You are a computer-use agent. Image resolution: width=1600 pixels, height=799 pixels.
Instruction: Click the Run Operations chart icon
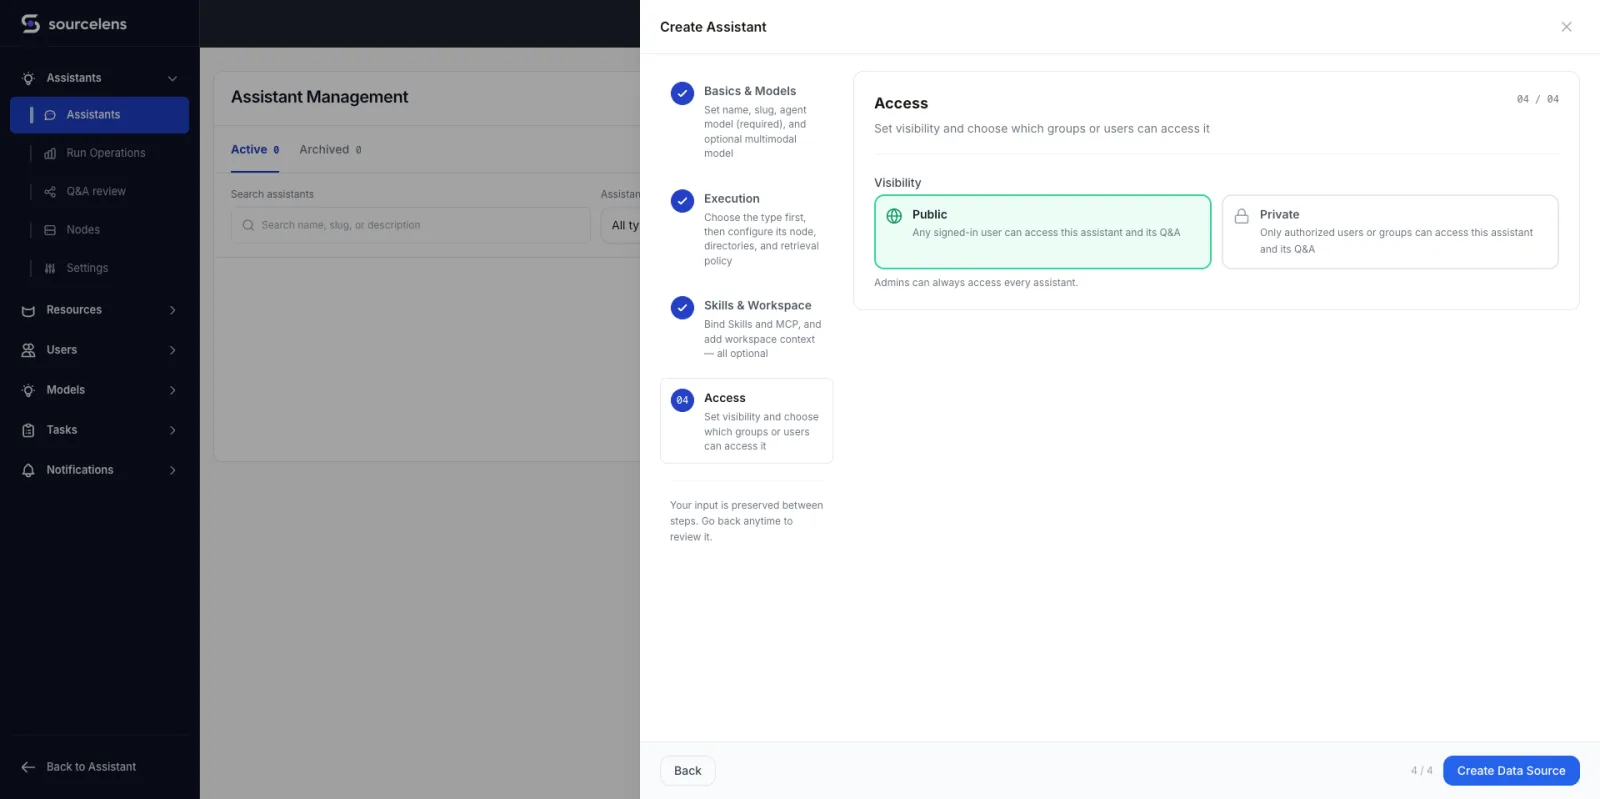point(50,153)
